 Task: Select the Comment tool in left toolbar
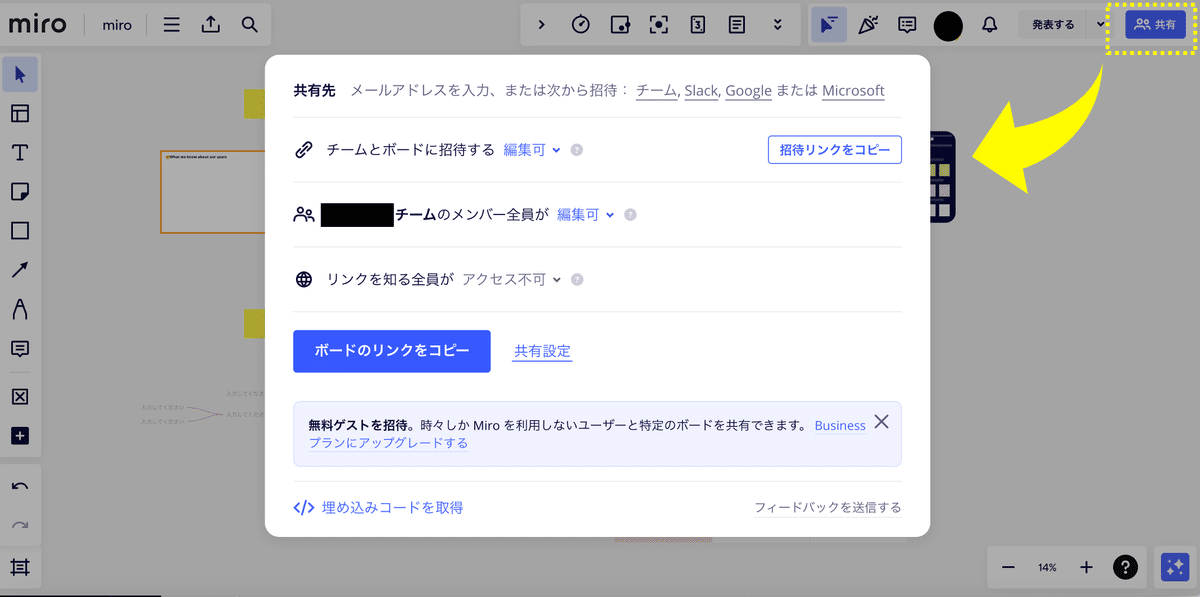(x=20, y=348)
